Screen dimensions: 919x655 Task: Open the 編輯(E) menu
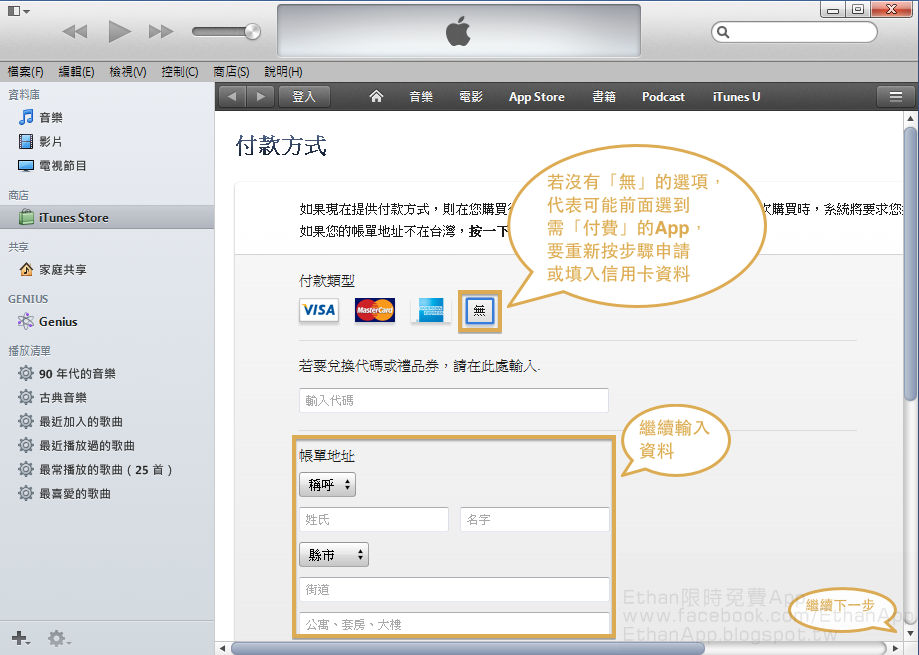click(x=76, y=71)
